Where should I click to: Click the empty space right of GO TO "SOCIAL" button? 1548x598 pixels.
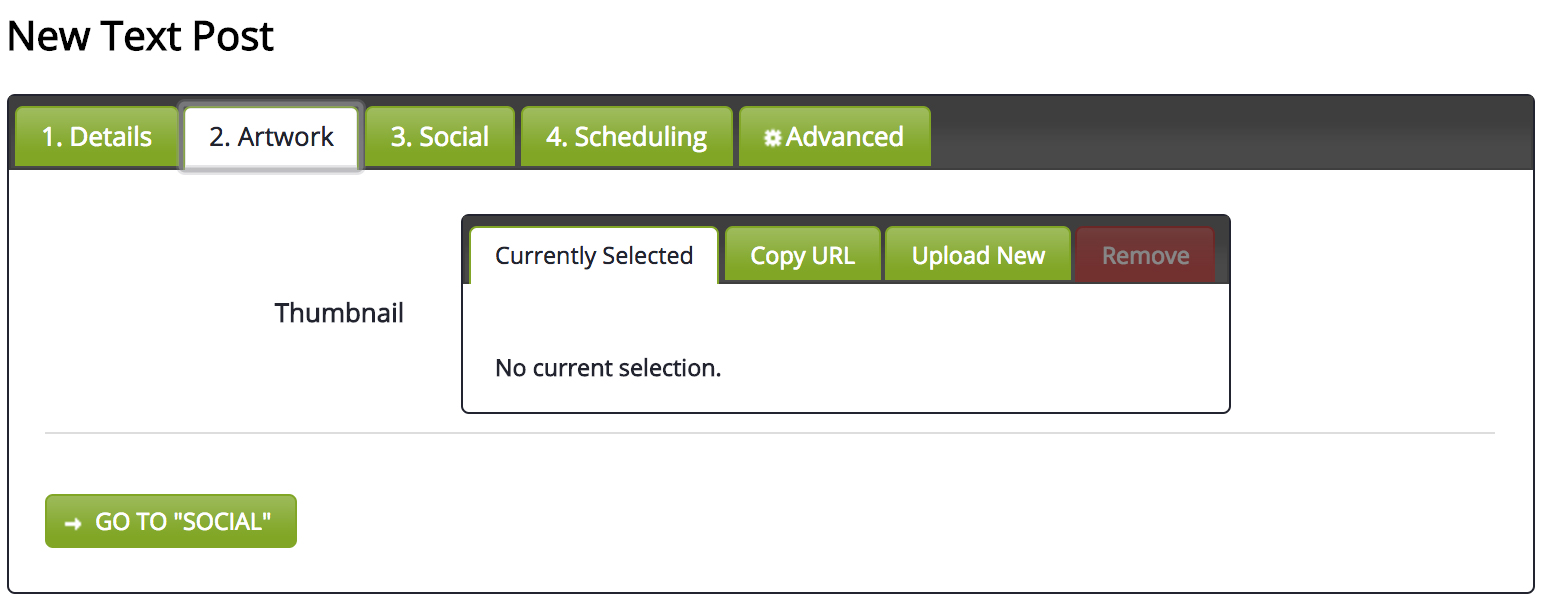tap(800, 522)
